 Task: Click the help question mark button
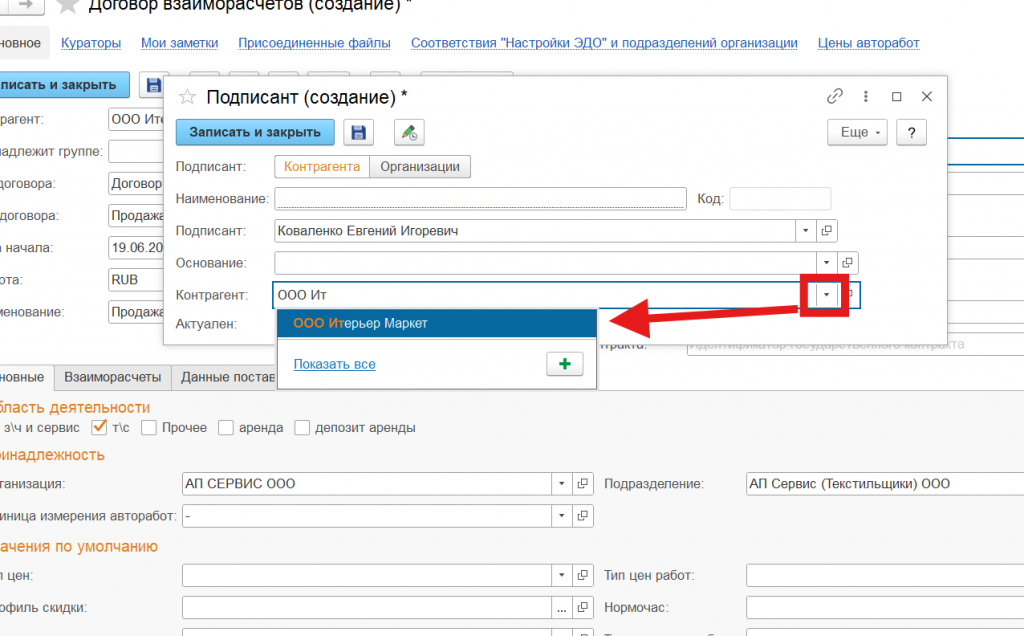[x=911, y=132]
